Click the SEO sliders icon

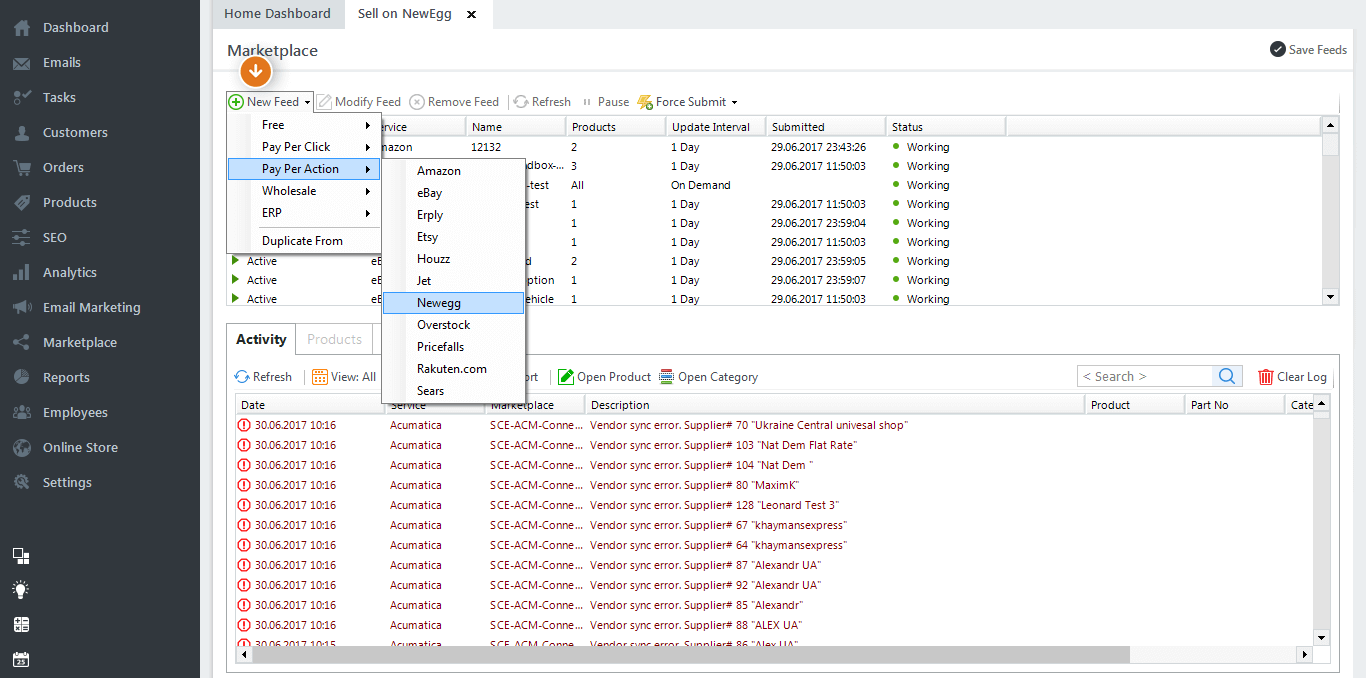(21, 238)
